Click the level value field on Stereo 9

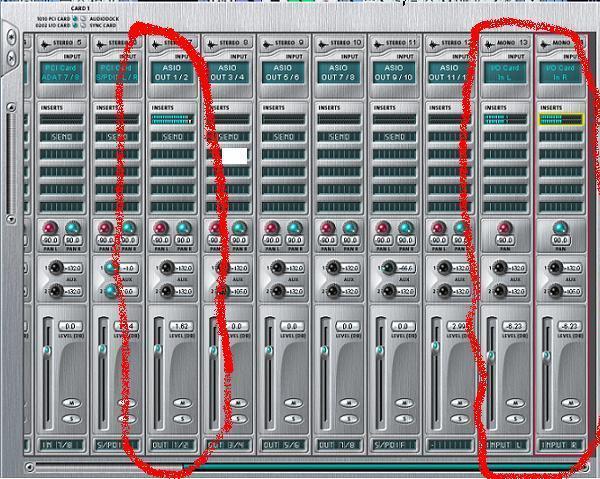(x=292, y=326)
